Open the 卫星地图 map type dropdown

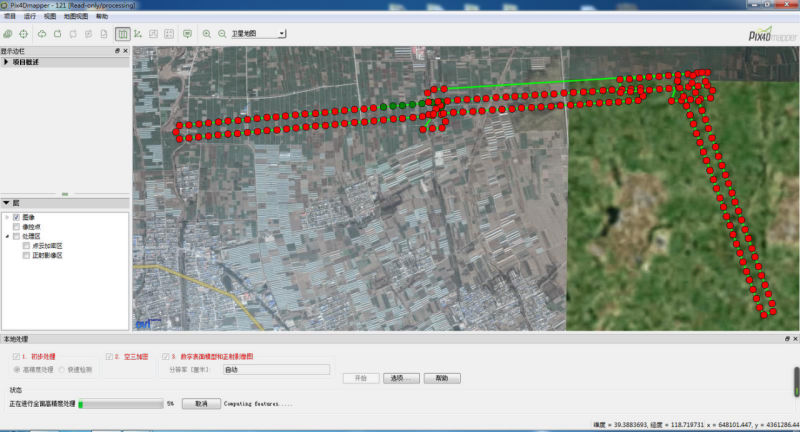click(258, 33)
